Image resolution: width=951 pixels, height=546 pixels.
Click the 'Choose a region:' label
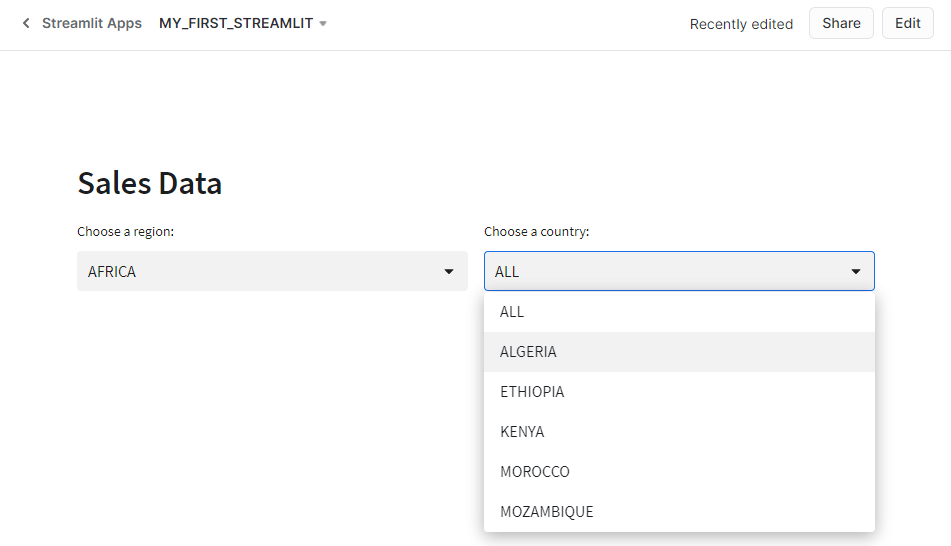[126, 231]
